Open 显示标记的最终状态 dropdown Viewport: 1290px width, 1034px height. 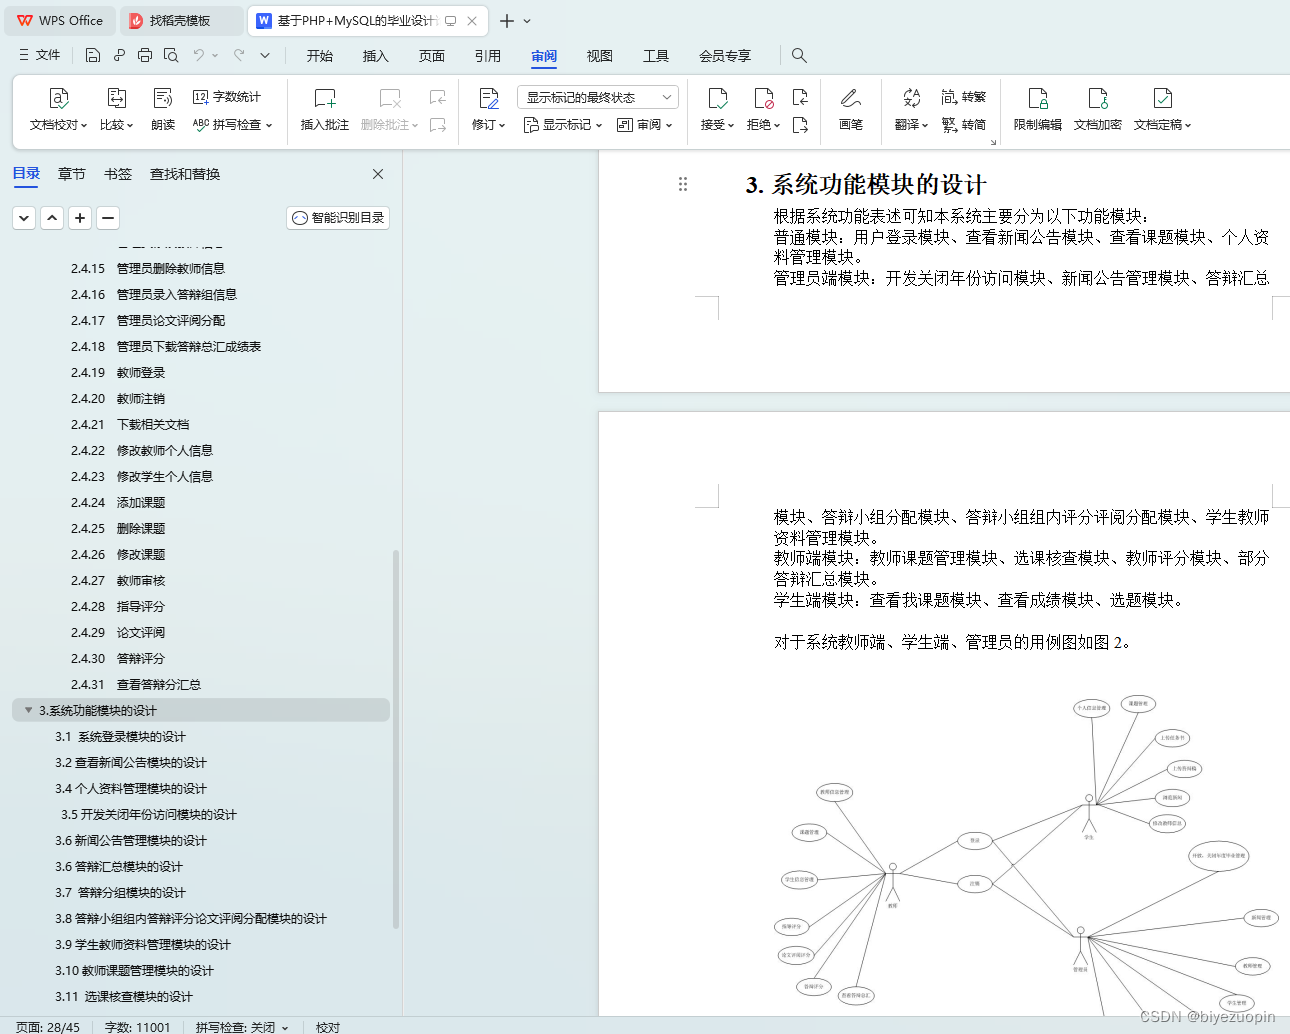tap(598, 97)
